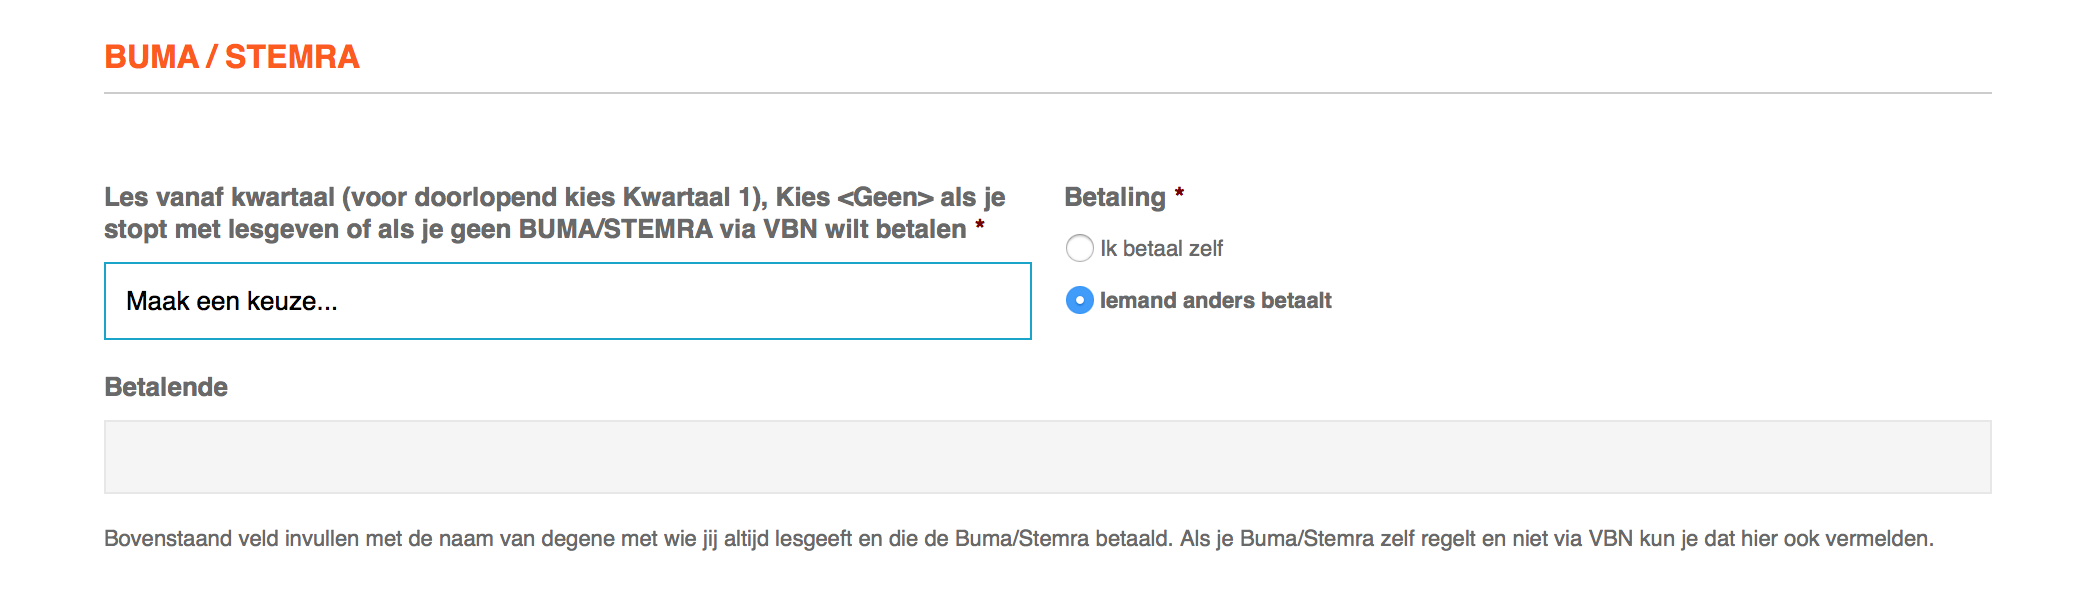This screenshot has height=596, width=2082.
Task: Click the 'Betaling' field label
Action: coord(1115,197)
